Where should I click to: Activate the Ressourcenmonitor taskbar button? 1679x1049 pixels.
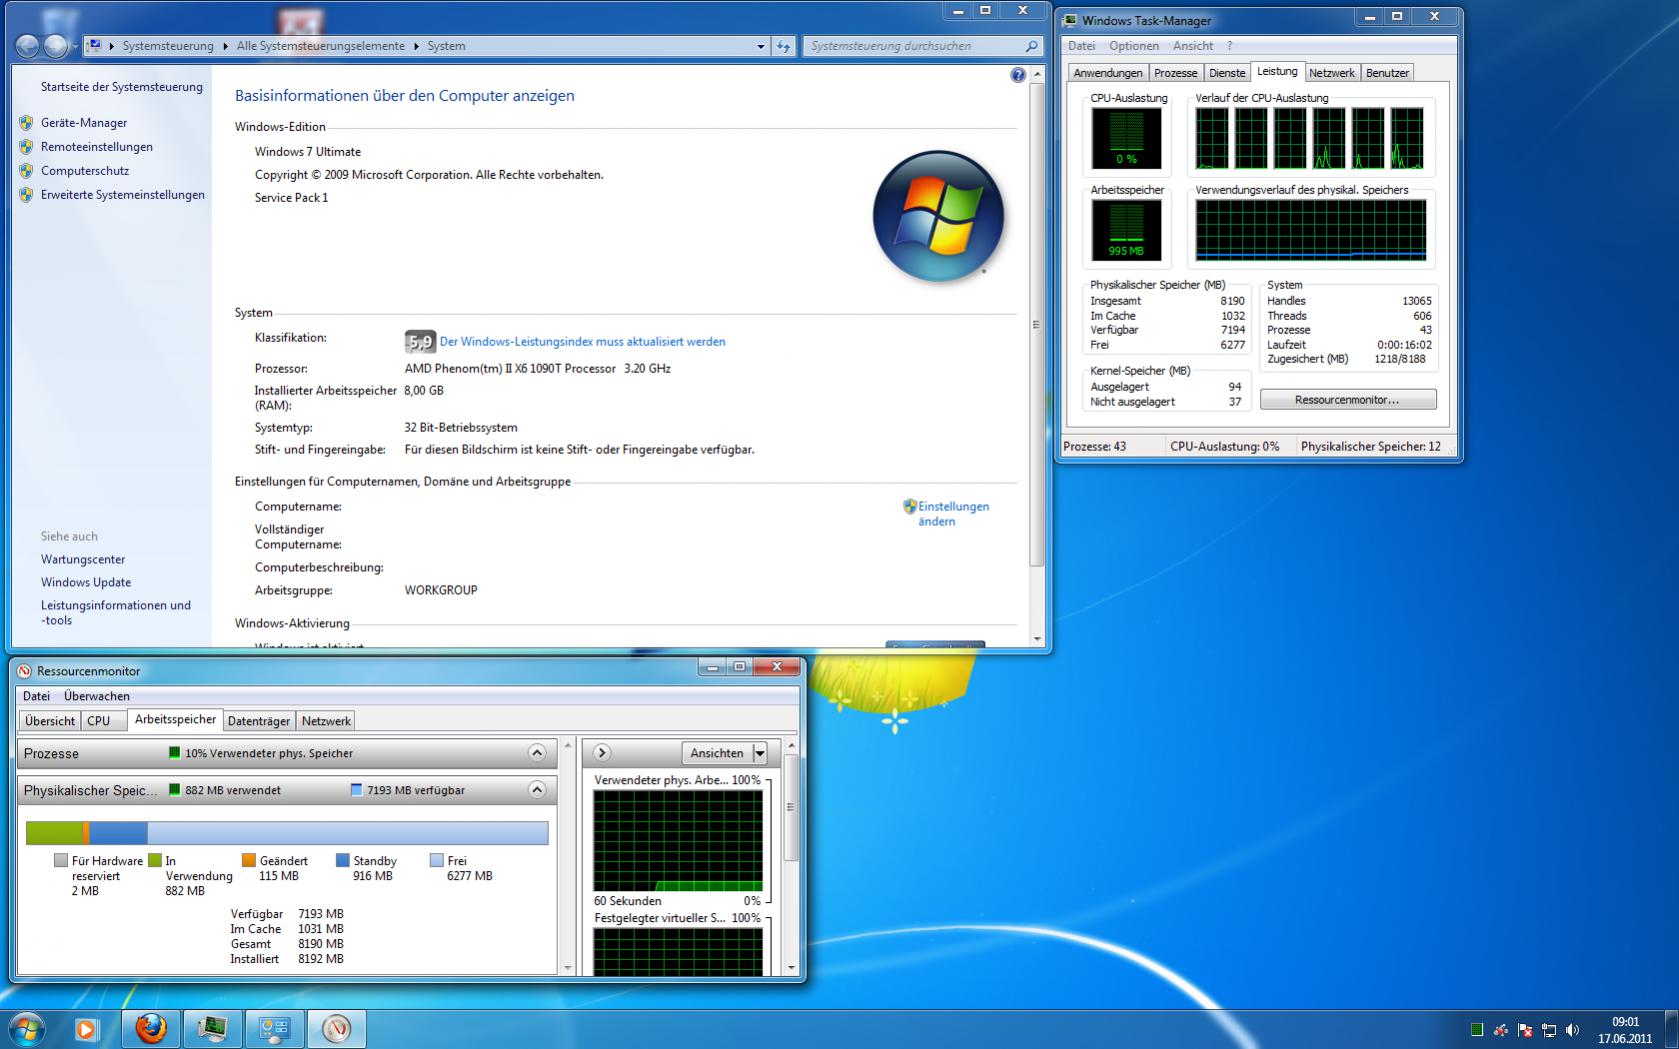click(336, 1028)
